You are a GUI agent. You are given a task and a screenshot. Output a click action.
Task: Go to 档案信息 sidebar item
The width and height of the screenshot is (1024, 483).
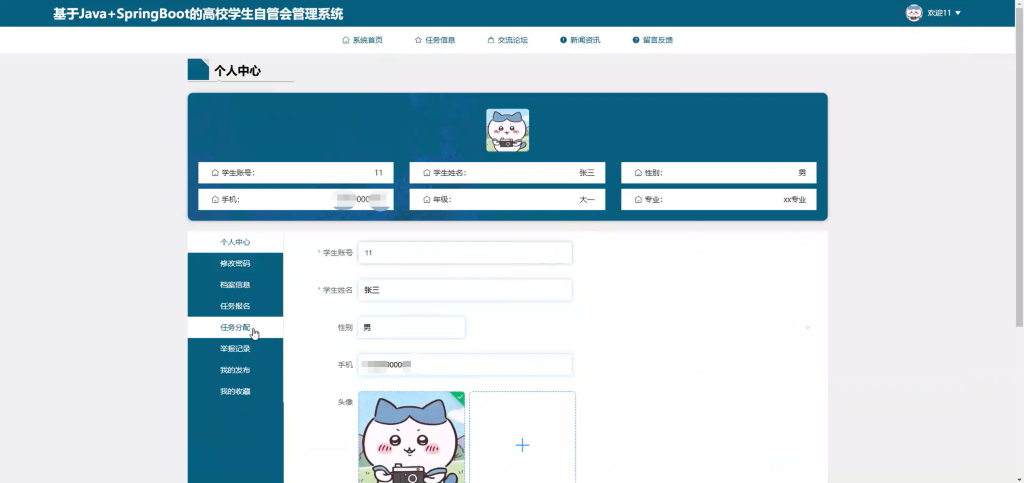coord(235,285)
